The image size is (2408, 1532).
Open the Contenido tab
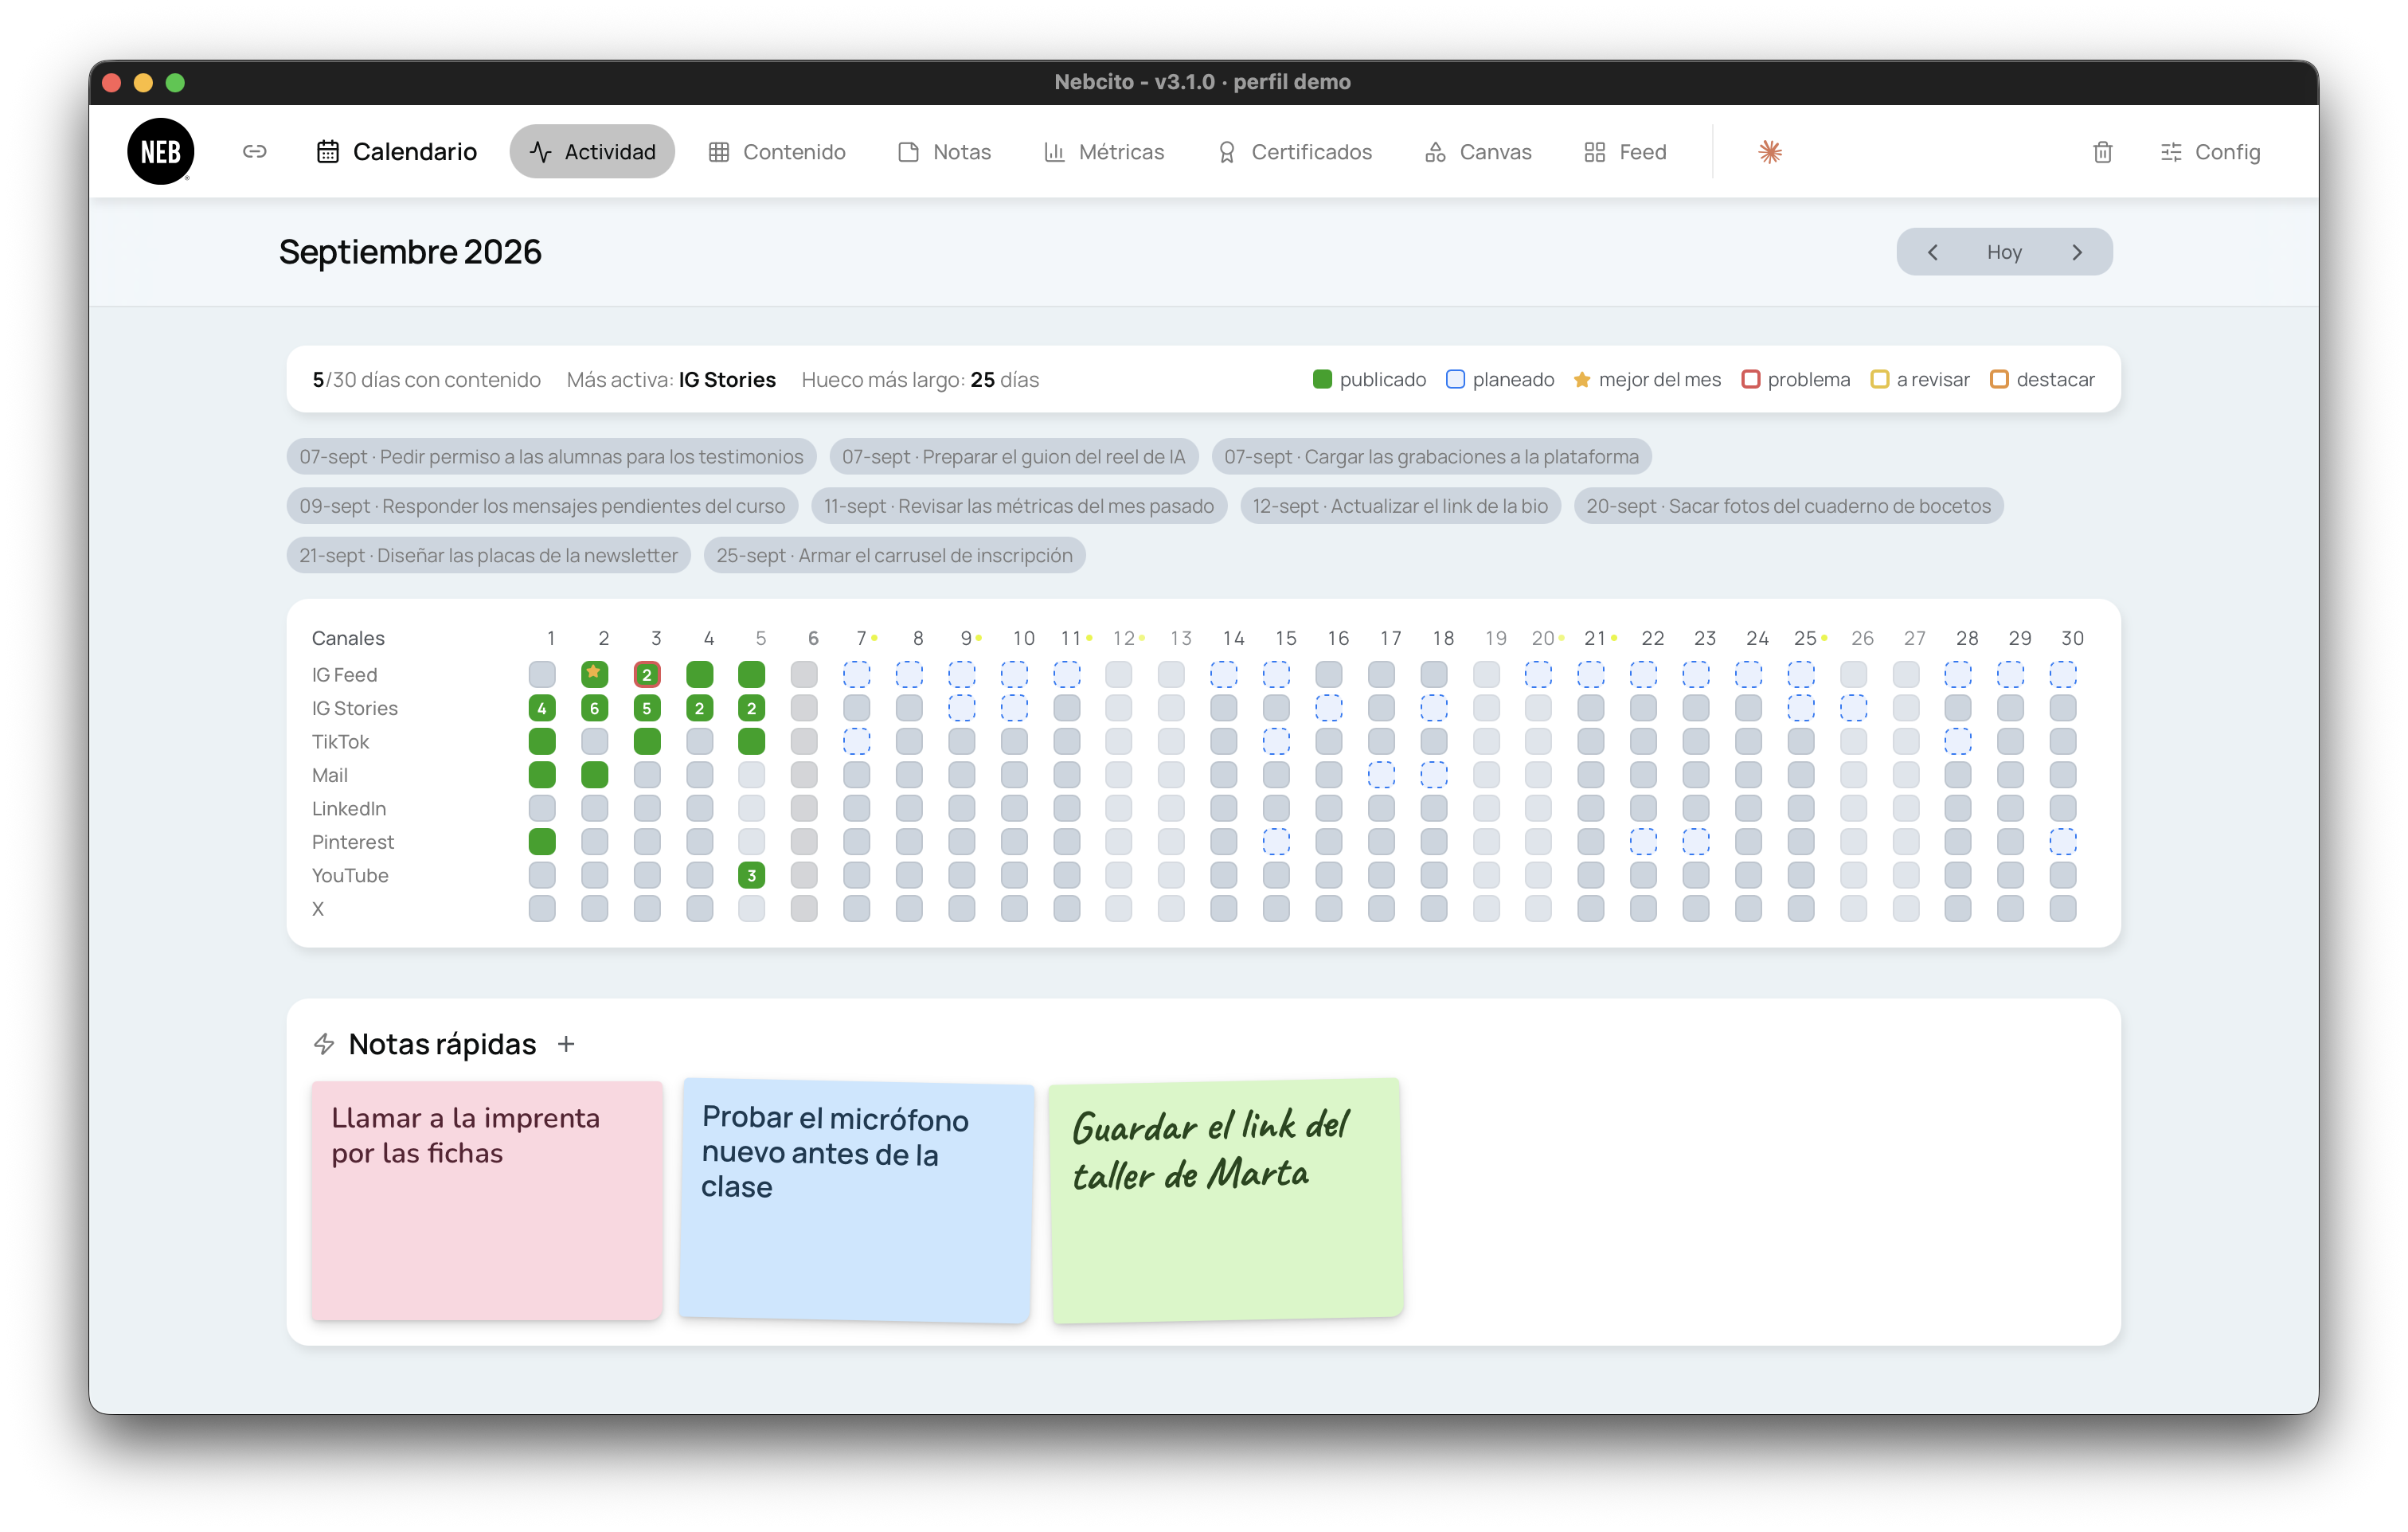click(x=777, y=151)
